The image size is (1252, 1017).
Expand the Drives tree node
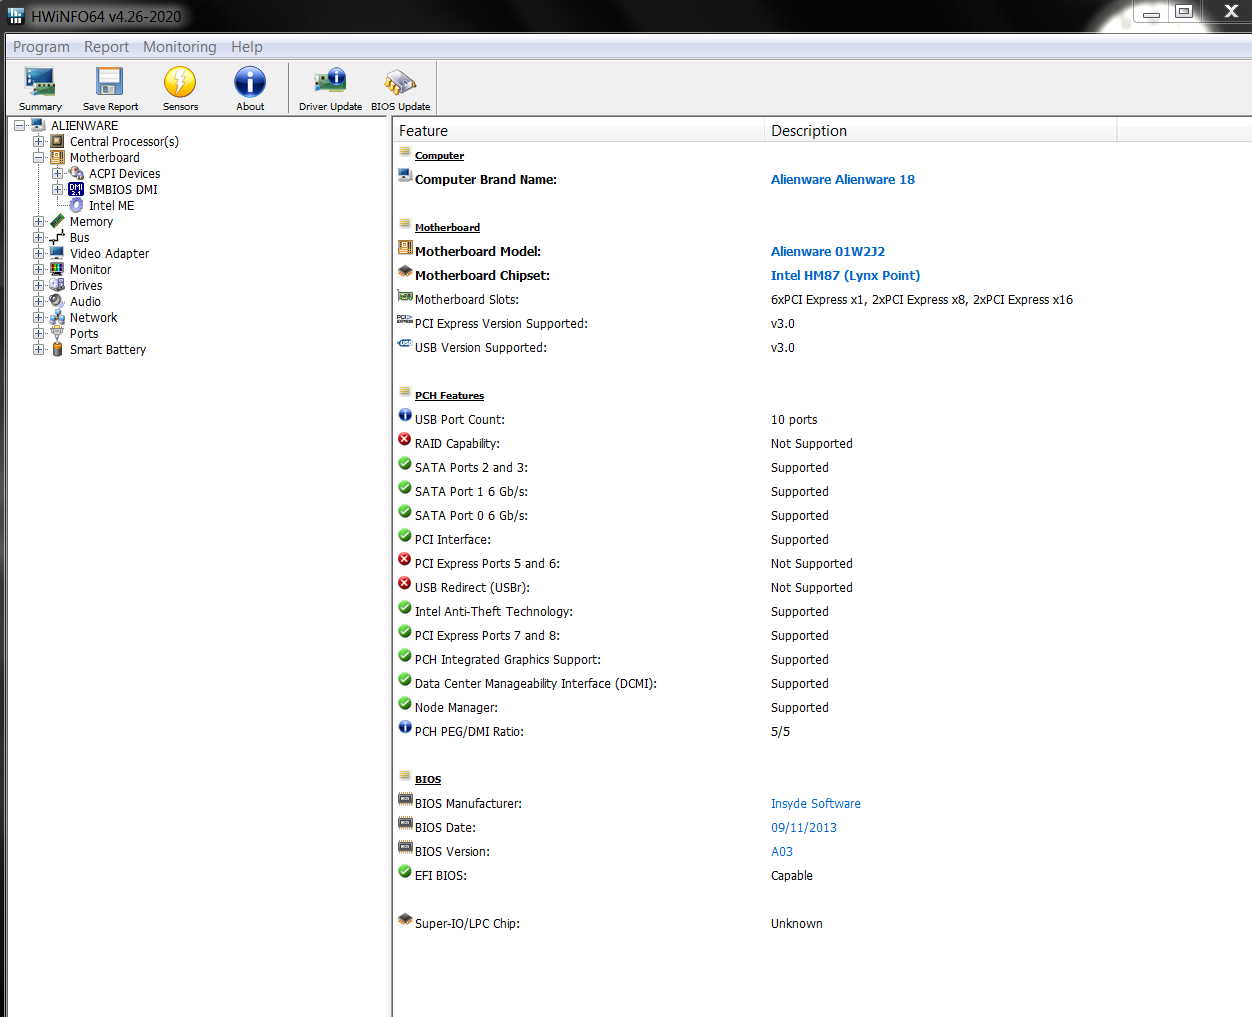point(38,285)
